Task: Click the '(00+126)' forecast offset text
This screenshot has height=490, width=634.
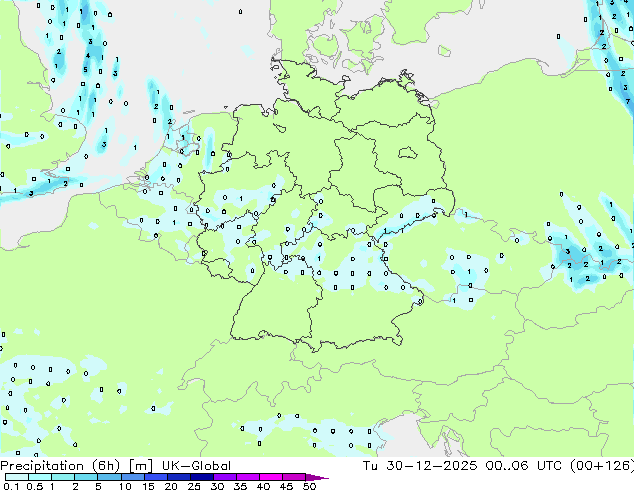Action: [x=602, y=466]
